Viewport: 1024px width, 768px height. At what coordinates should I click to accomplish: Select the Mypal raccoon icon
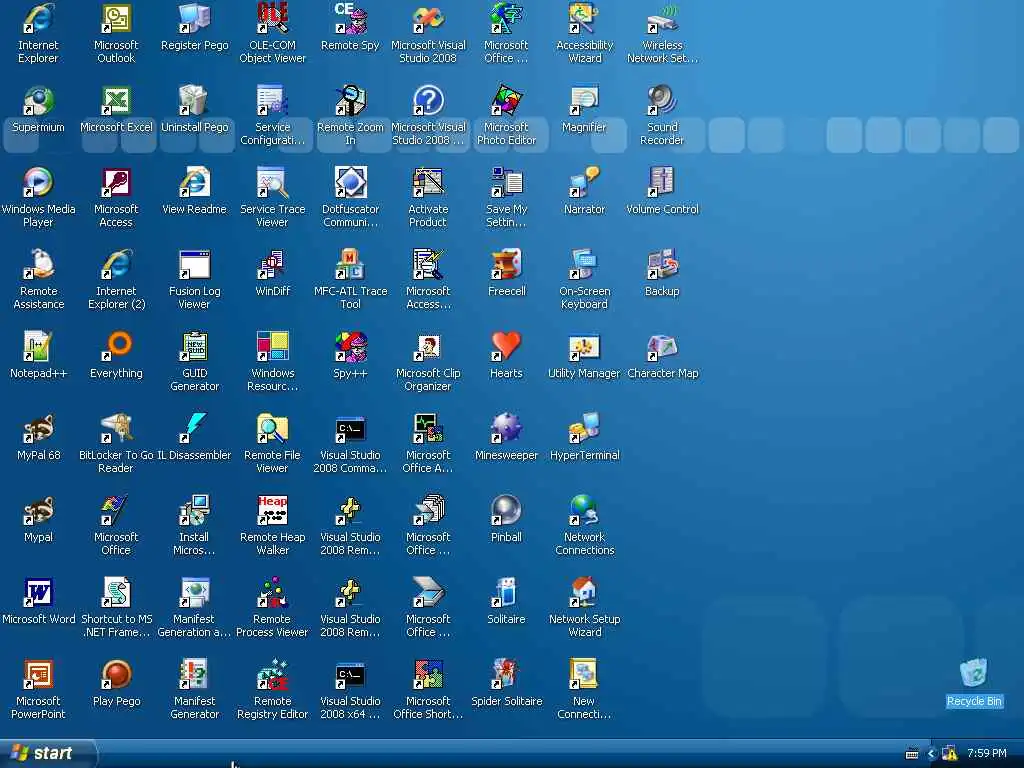[x=39, y=511]
